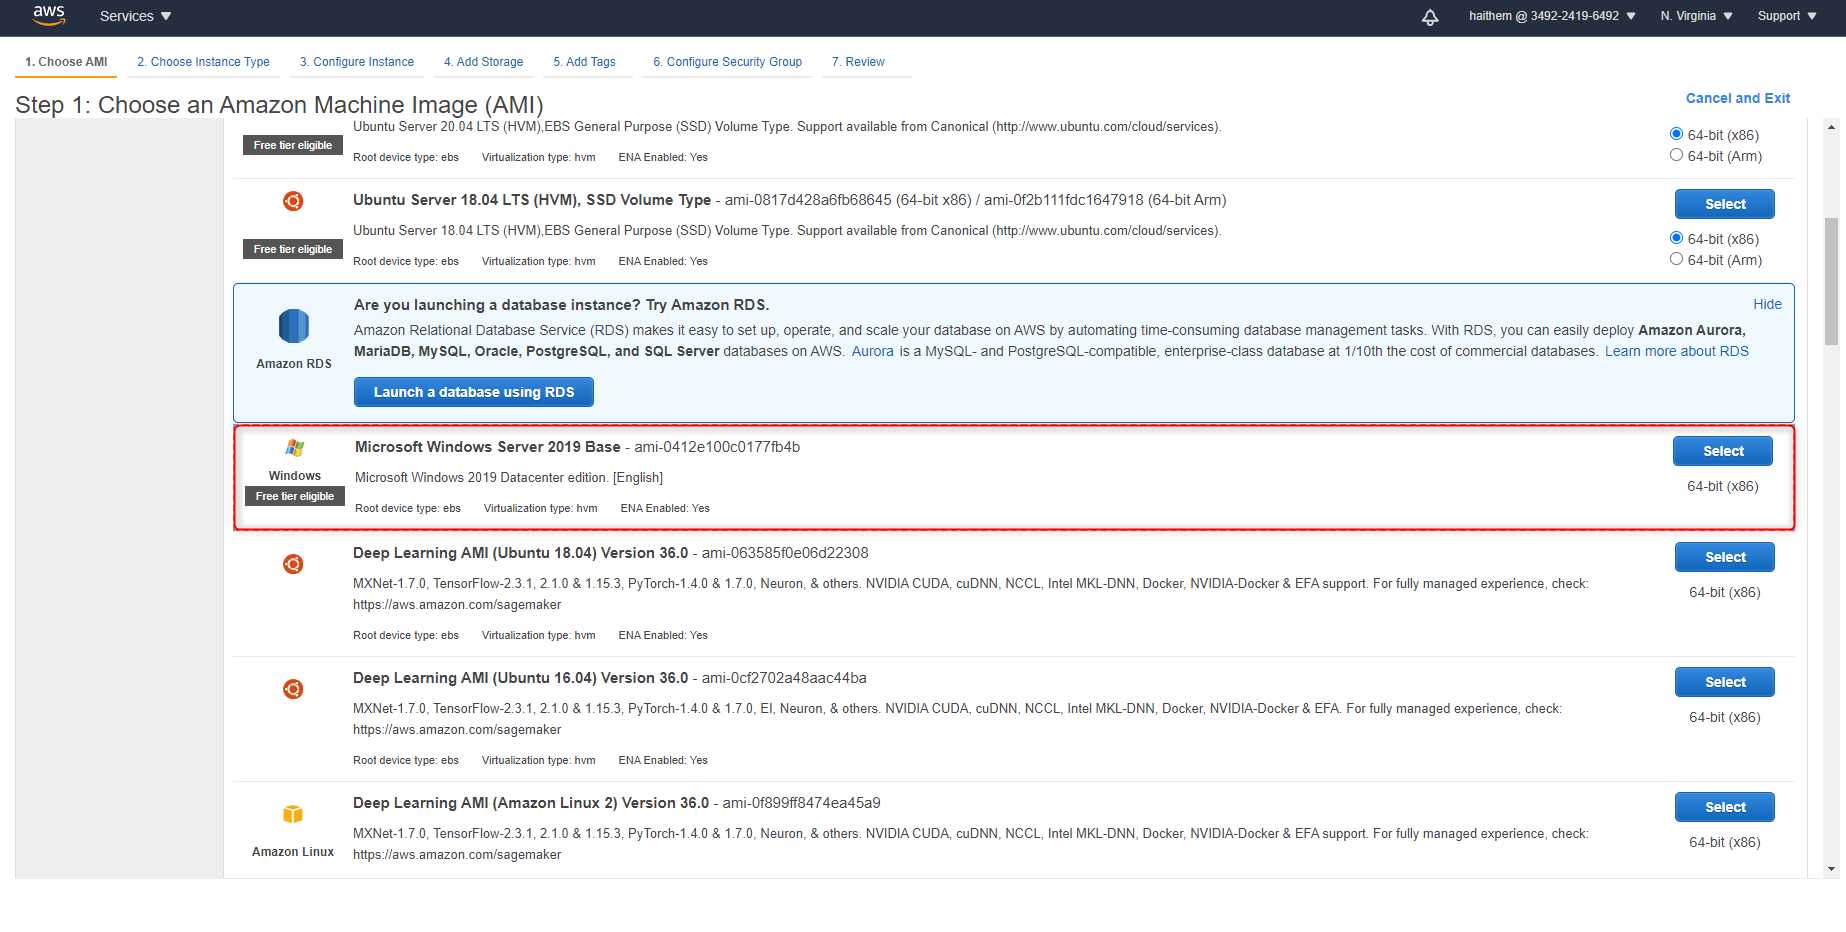This screenshot has width=1846, height=932.
Task: Click Step 1: Choose an Amazon Machine Image heading
Action: click(x=279, y=105)
